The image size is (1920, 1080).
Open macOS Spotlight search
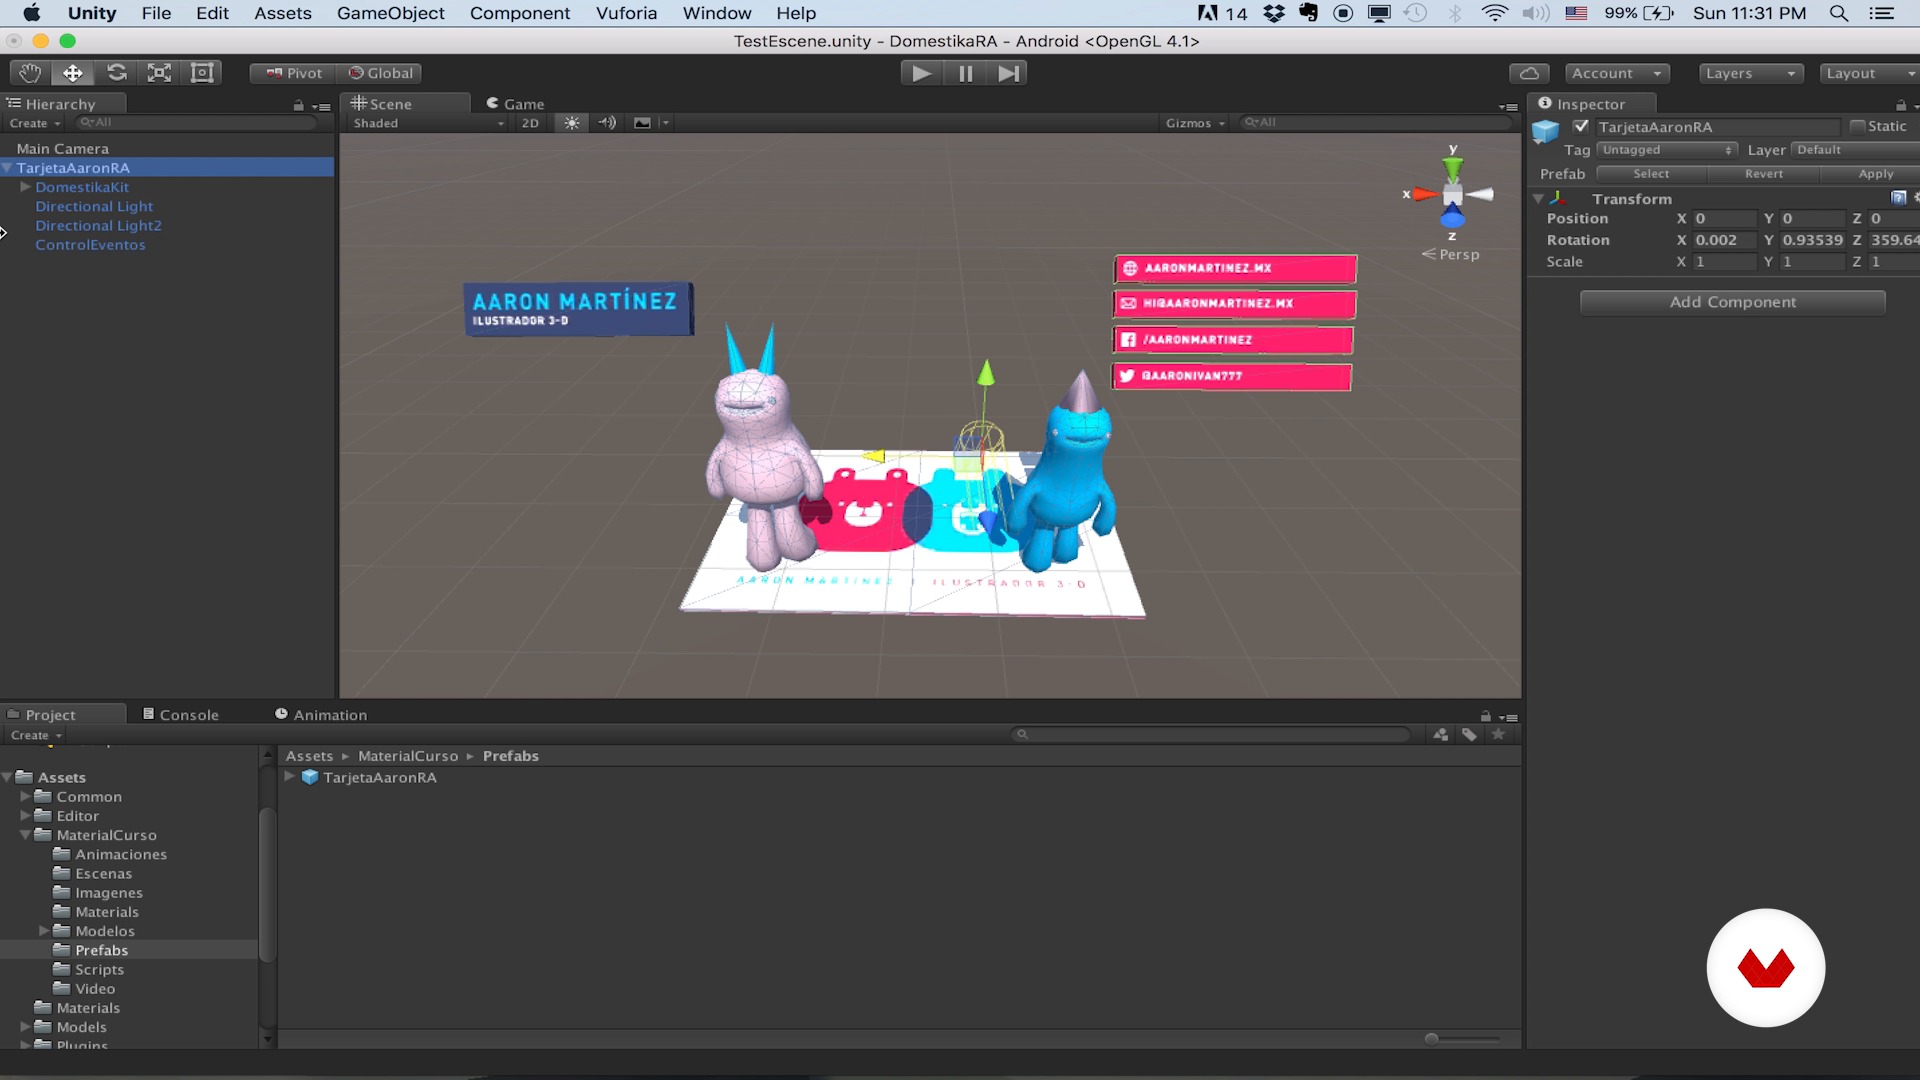pos(1838,13)
